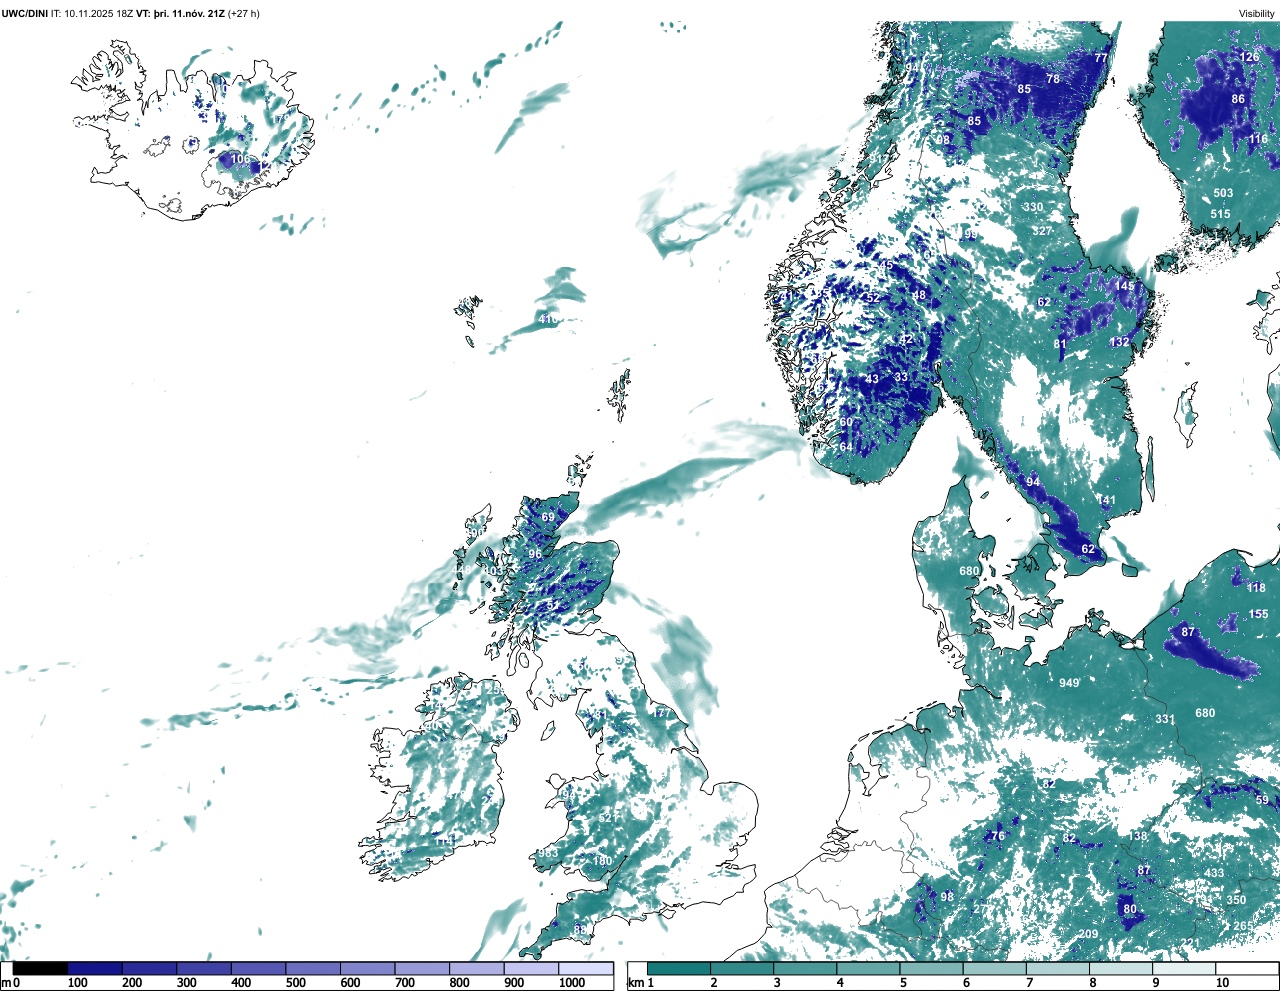The width and height of the screenshot is (1280, 991).
Task: Click value '141' over southeast Sweden
Action: [x=1106, y=501]
